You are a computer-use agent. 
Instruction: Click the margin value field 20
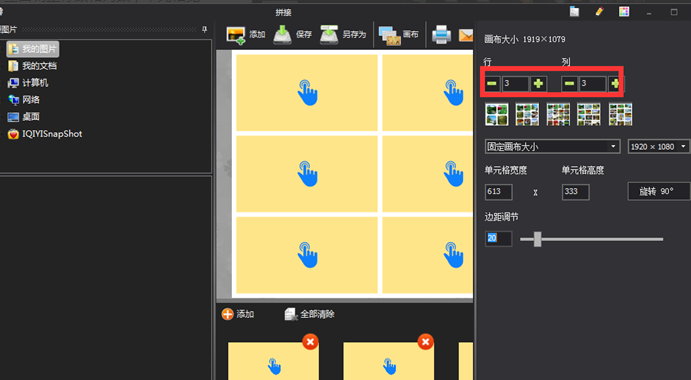point(498,238)
